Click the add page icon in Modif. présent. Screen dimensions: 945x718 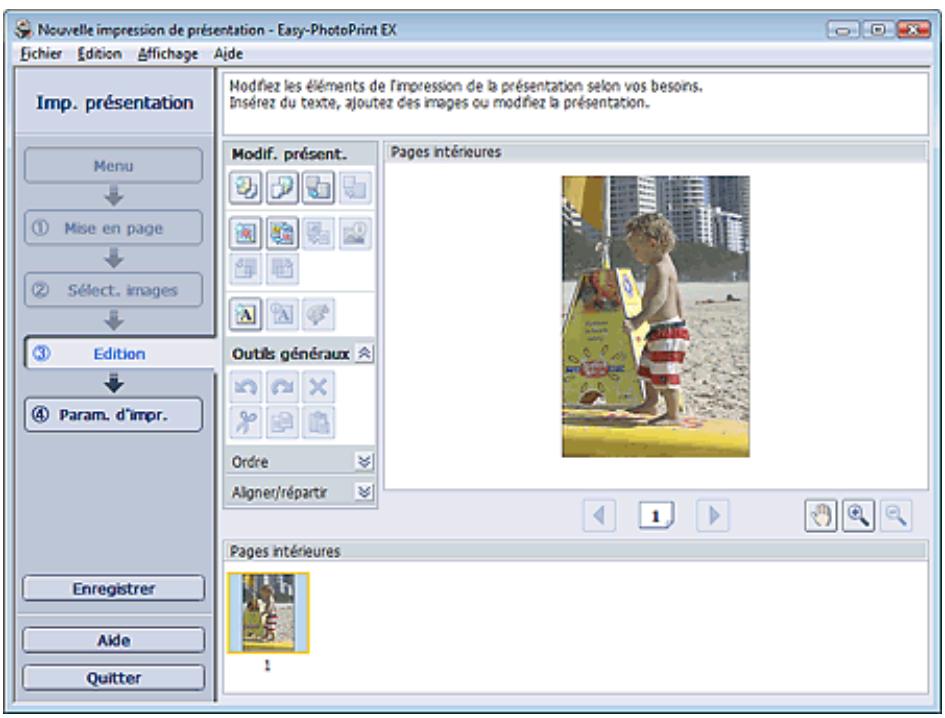point(282,187)
